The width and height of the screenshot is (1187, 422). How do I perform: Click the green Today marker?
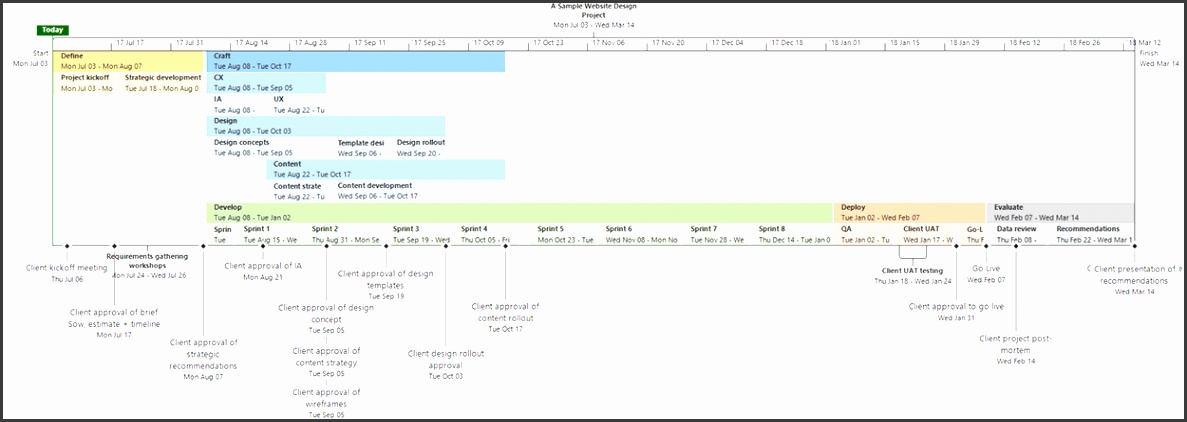pyautogui.click(x=53, y=30)
